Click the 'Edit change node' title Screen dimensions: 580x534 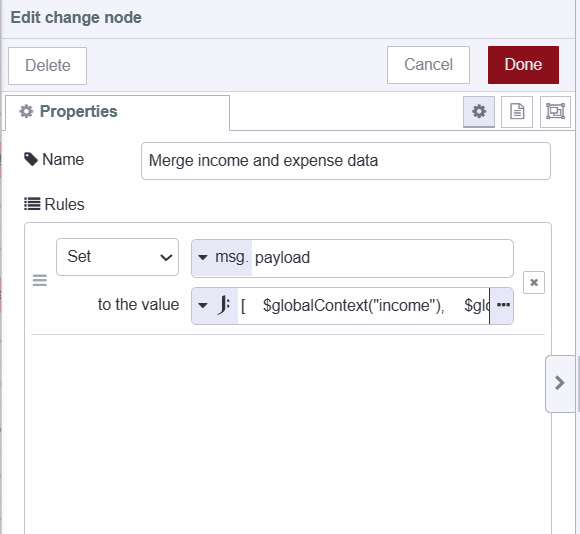click(x=76, y=17)
